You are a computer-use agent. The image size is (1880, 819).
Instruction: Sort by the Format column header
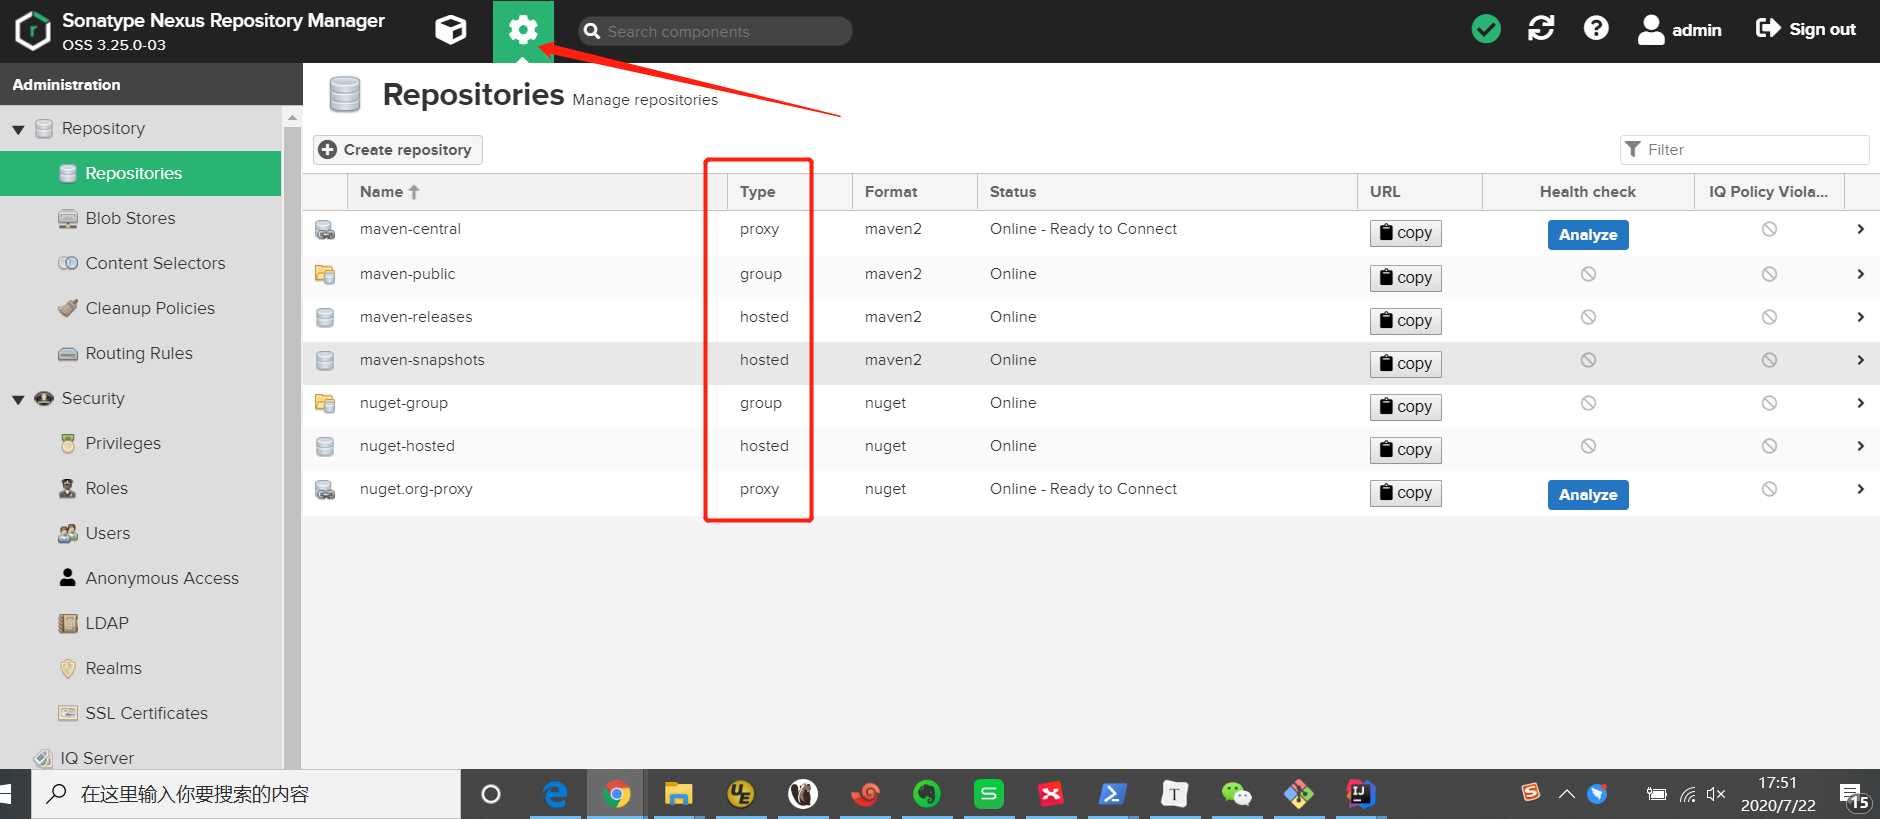tap(914, 192)
